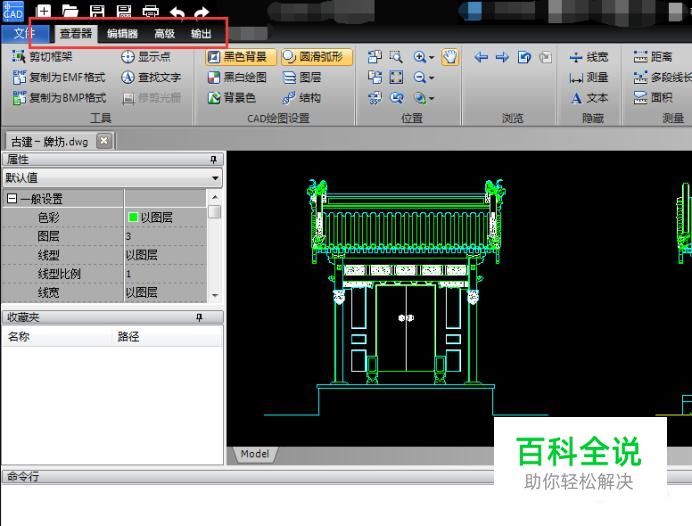Print the drawing with the printer icon
692x526 pixels.
[x=150, y=11]
